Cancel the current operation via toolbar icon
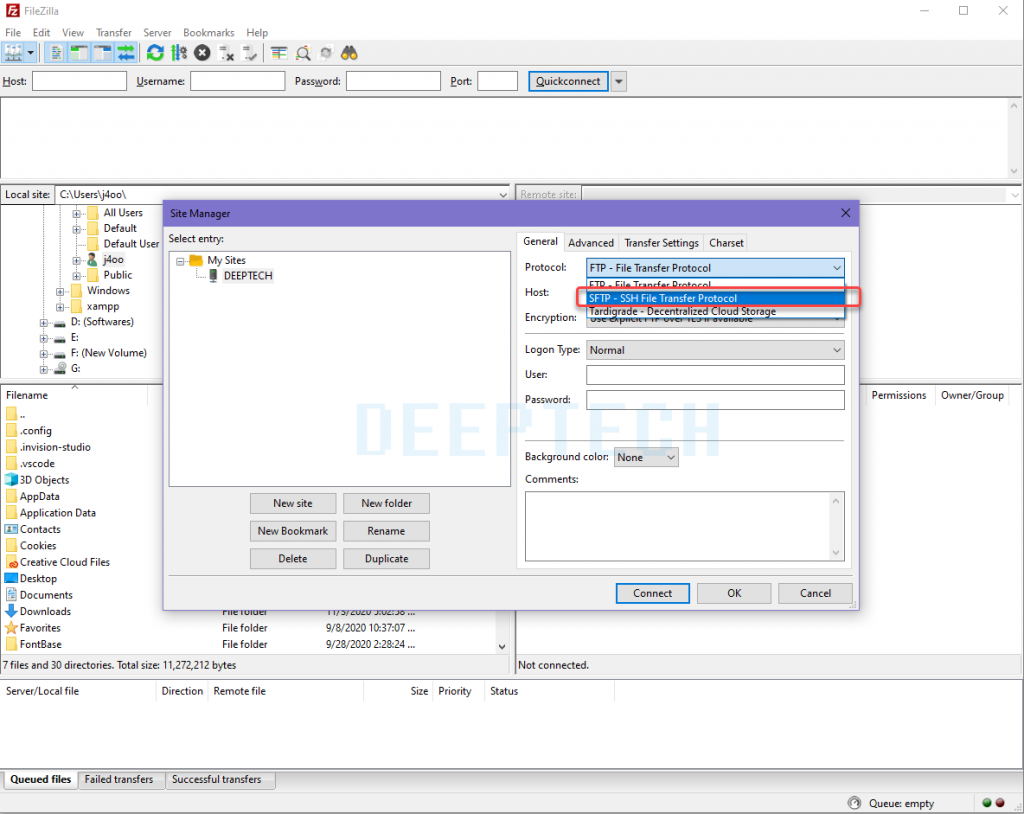1024x814 pixels. (x=202, y=53)
